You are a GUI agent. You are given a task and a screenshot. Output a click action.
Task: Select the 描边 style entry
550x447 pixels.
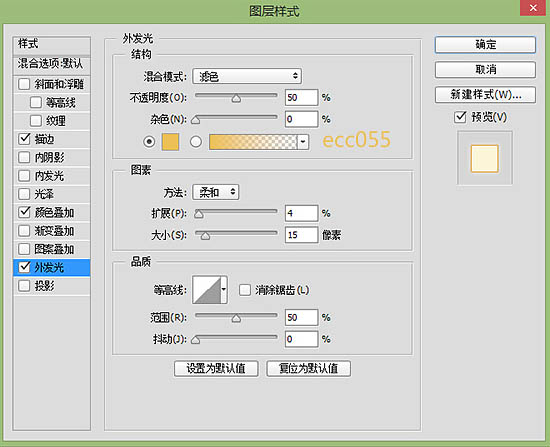click(x=44, y=139)
